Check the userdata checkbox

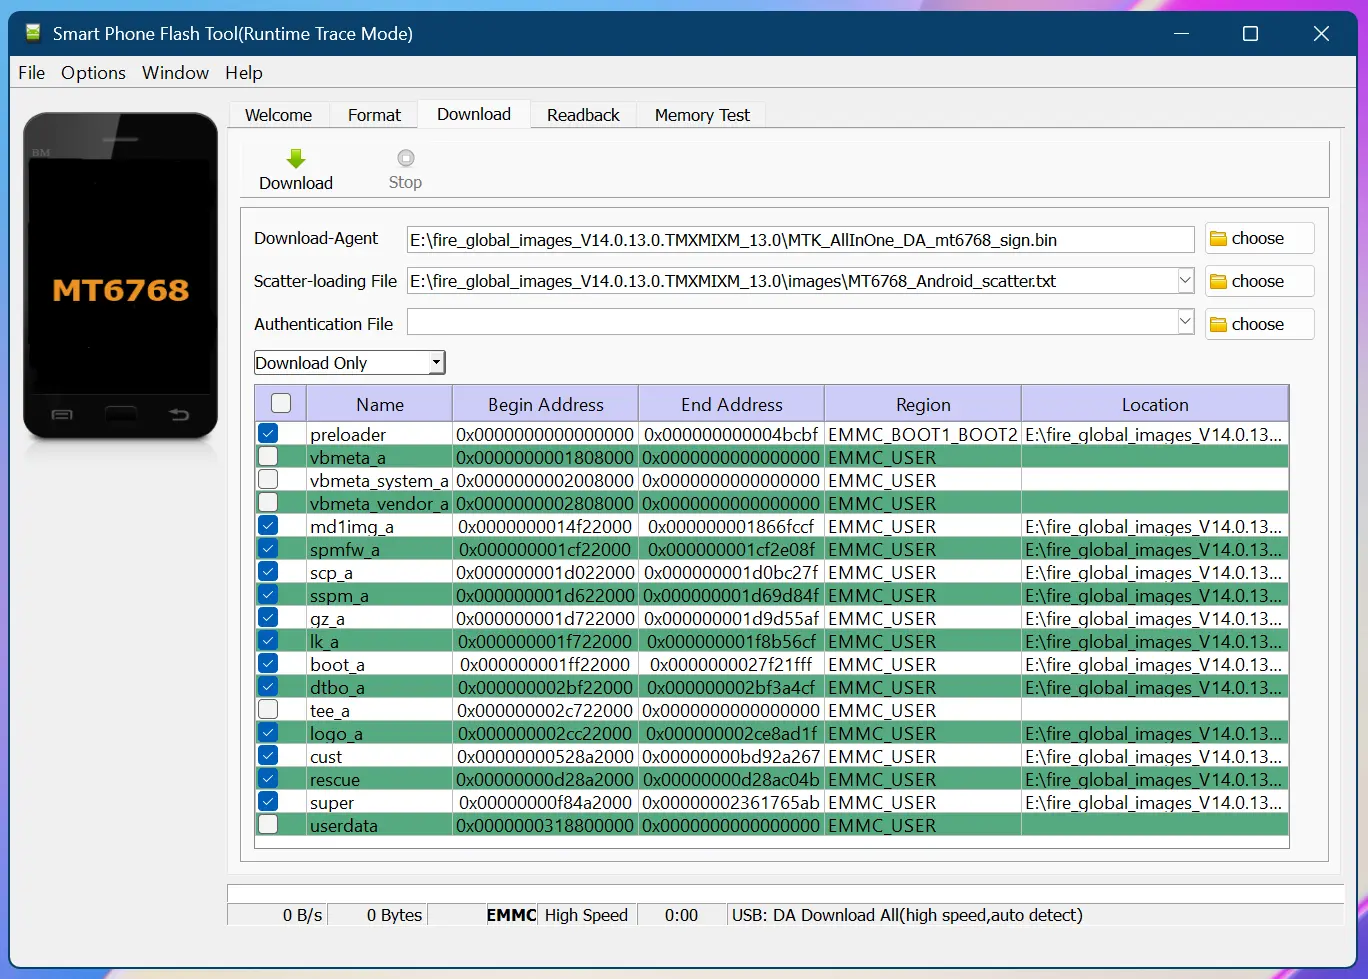(x=268, y=824)
